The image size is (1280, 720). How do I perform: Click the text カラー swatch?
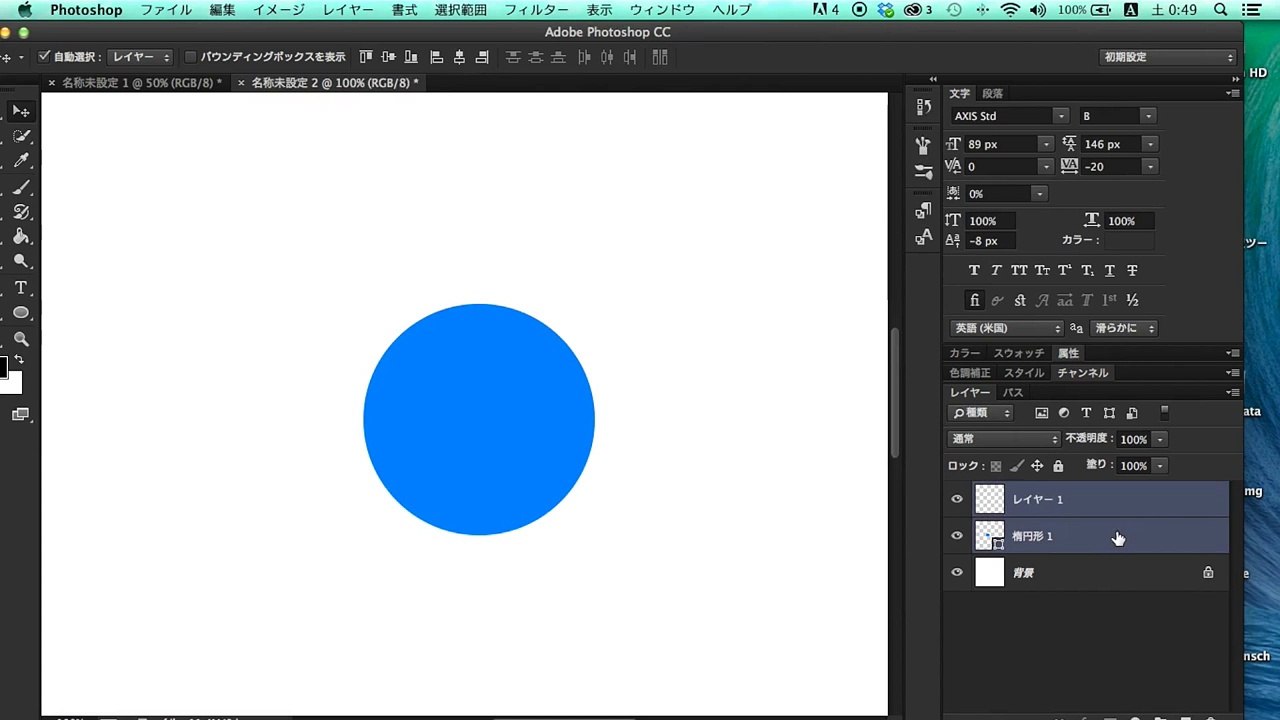(x=1129, y=241)
